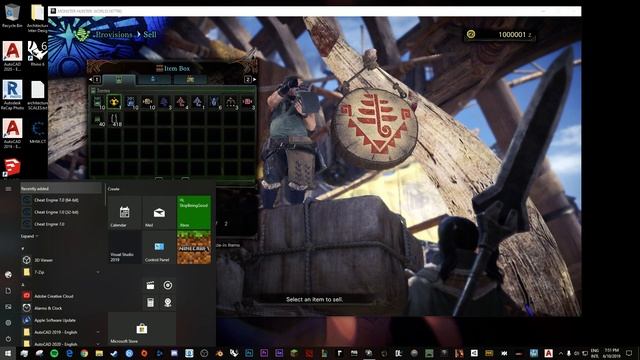Select the highlighted yellow item with quantity 1
Viewport: 640px width, 360px height.
coord(114,102)
